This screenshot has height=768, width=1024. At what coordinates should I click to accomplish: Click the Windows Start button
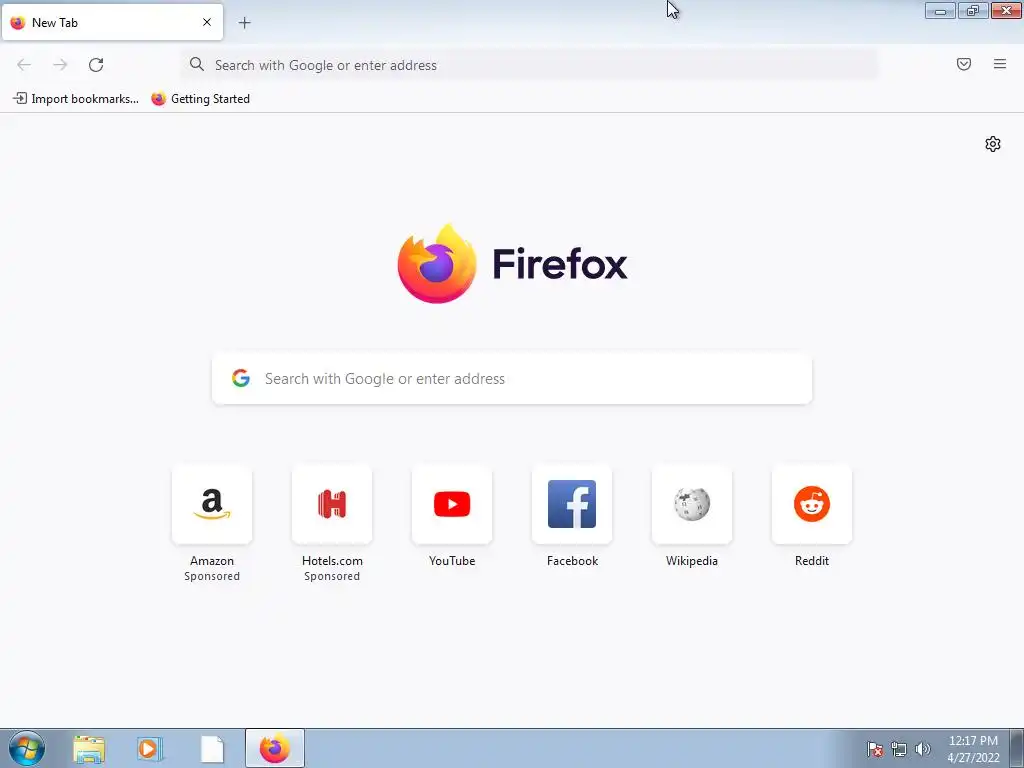(x=27, y=748)
